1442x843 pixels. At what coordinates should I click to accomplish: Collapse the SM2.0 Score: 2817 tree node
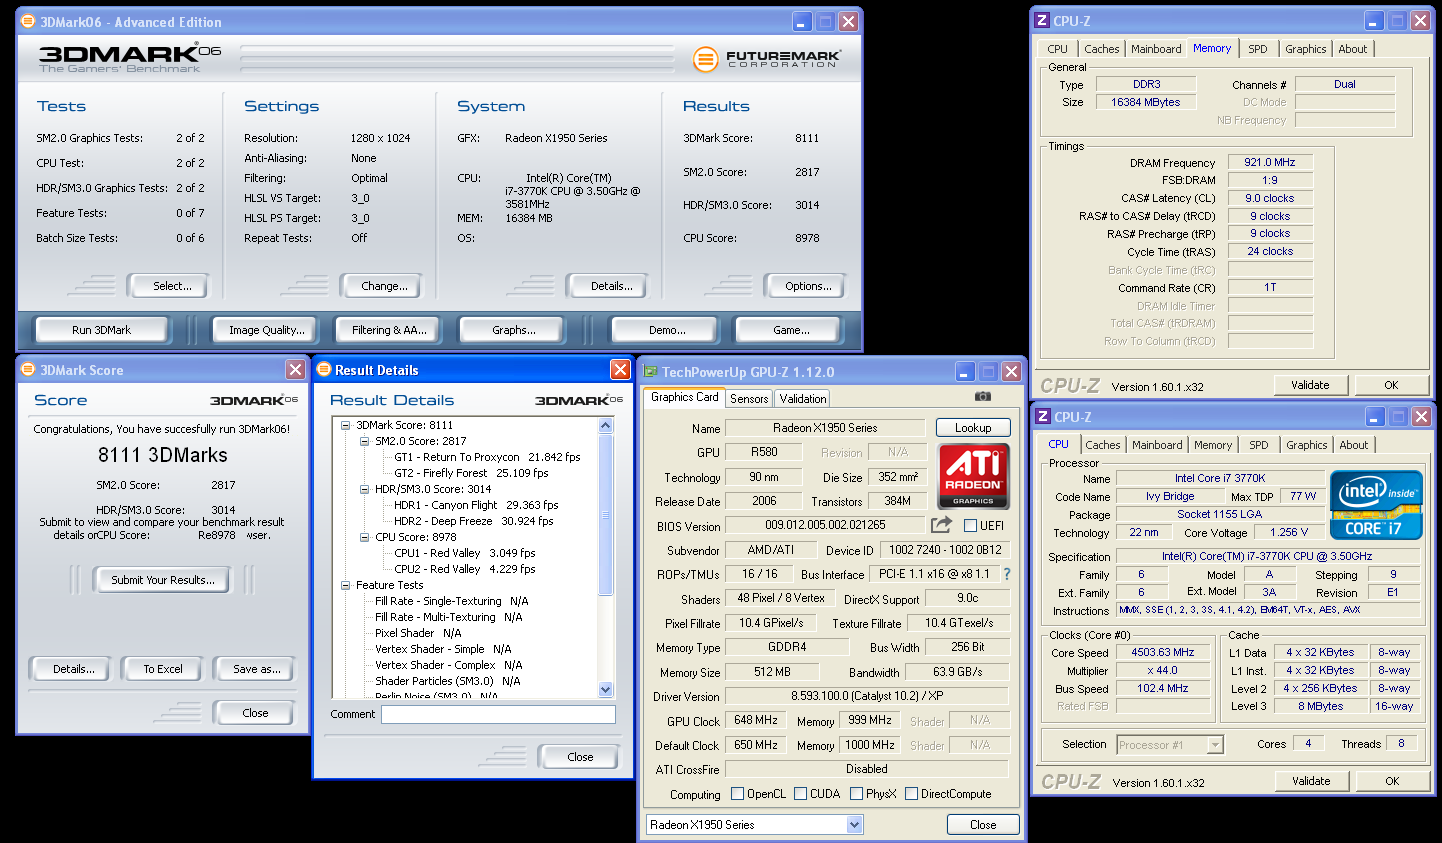(365, 441)
